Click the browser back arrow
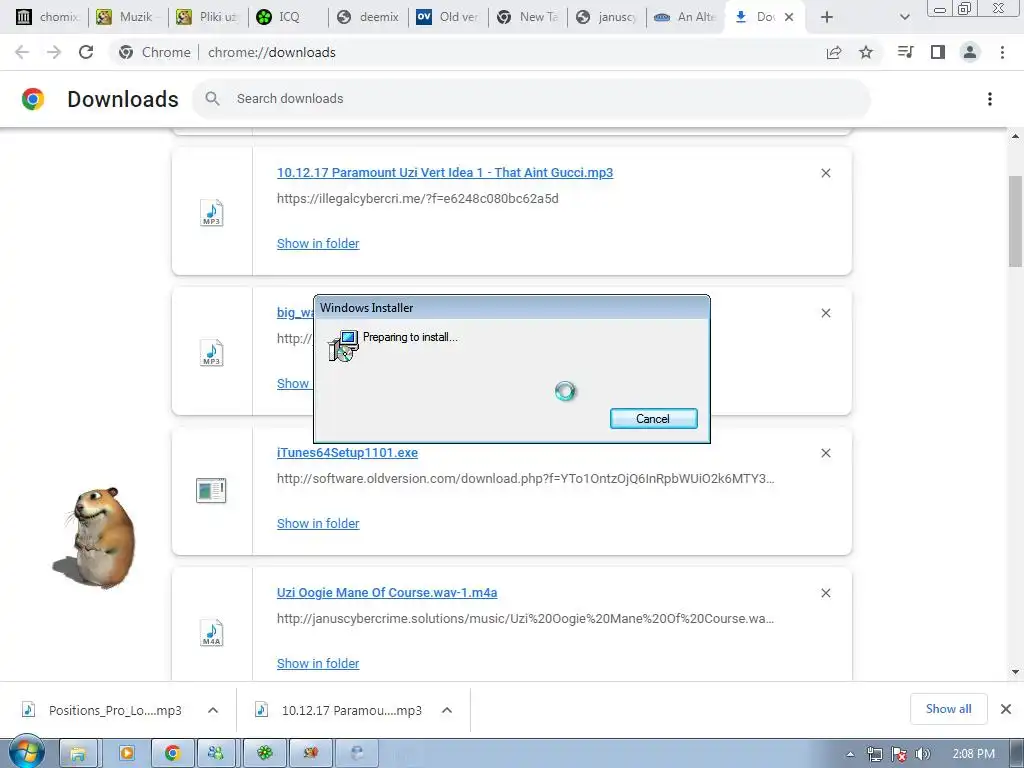1024x768 pixels. 22,52
